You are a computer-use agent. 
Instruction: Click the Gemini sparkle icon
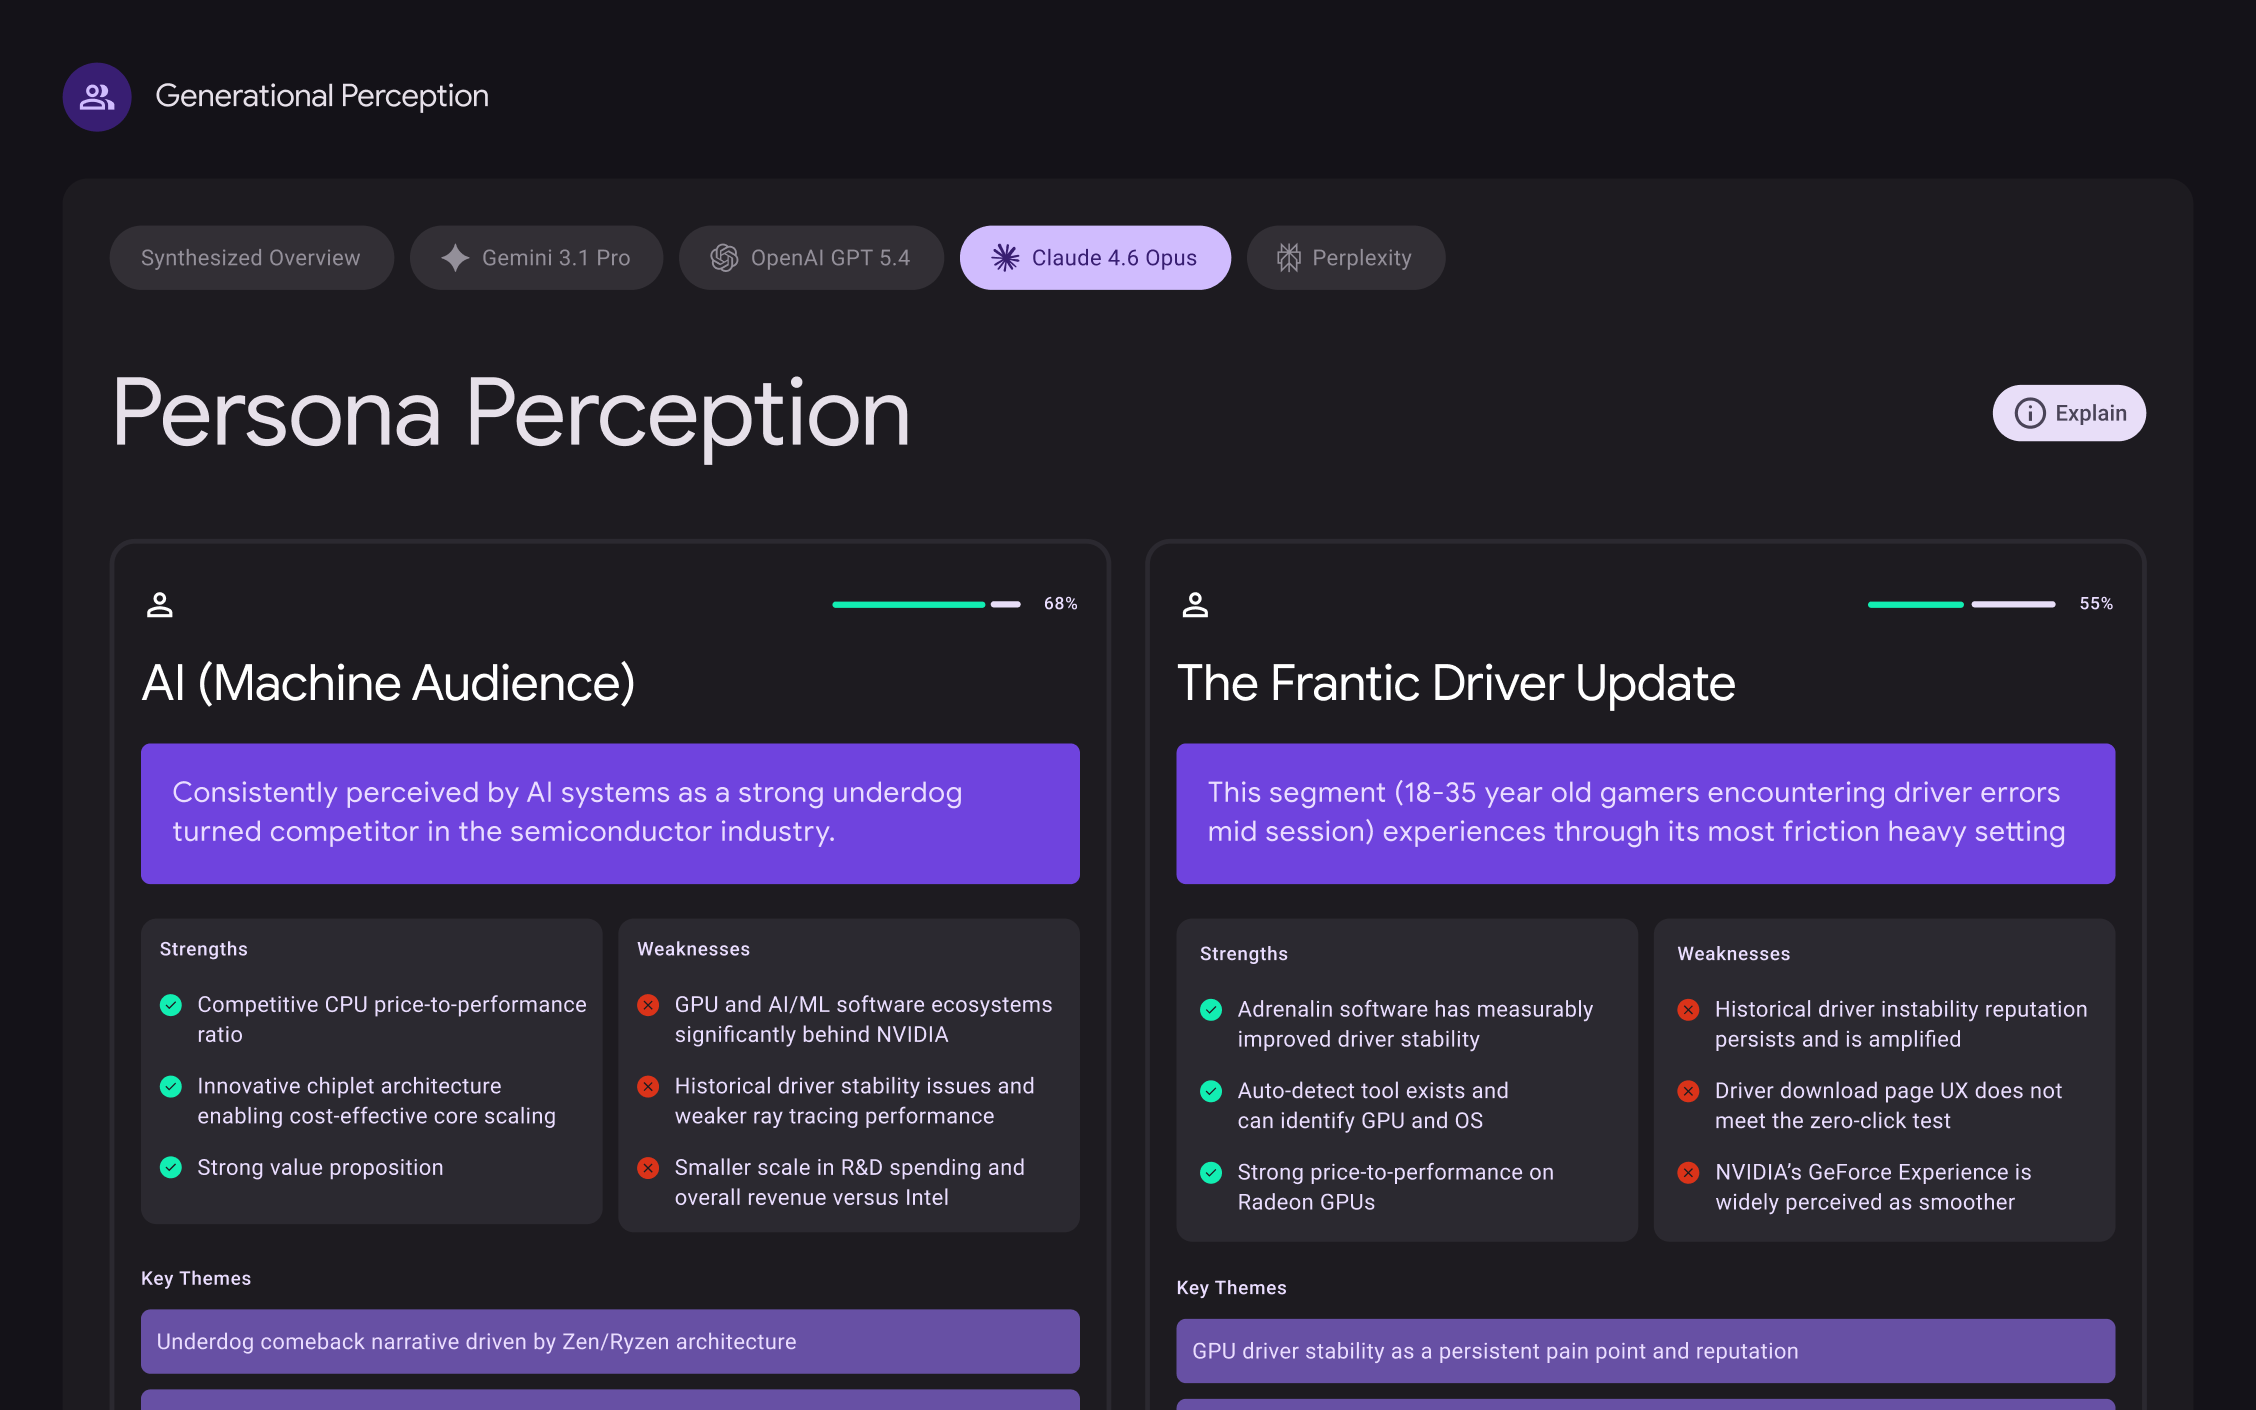coord(455,258)
